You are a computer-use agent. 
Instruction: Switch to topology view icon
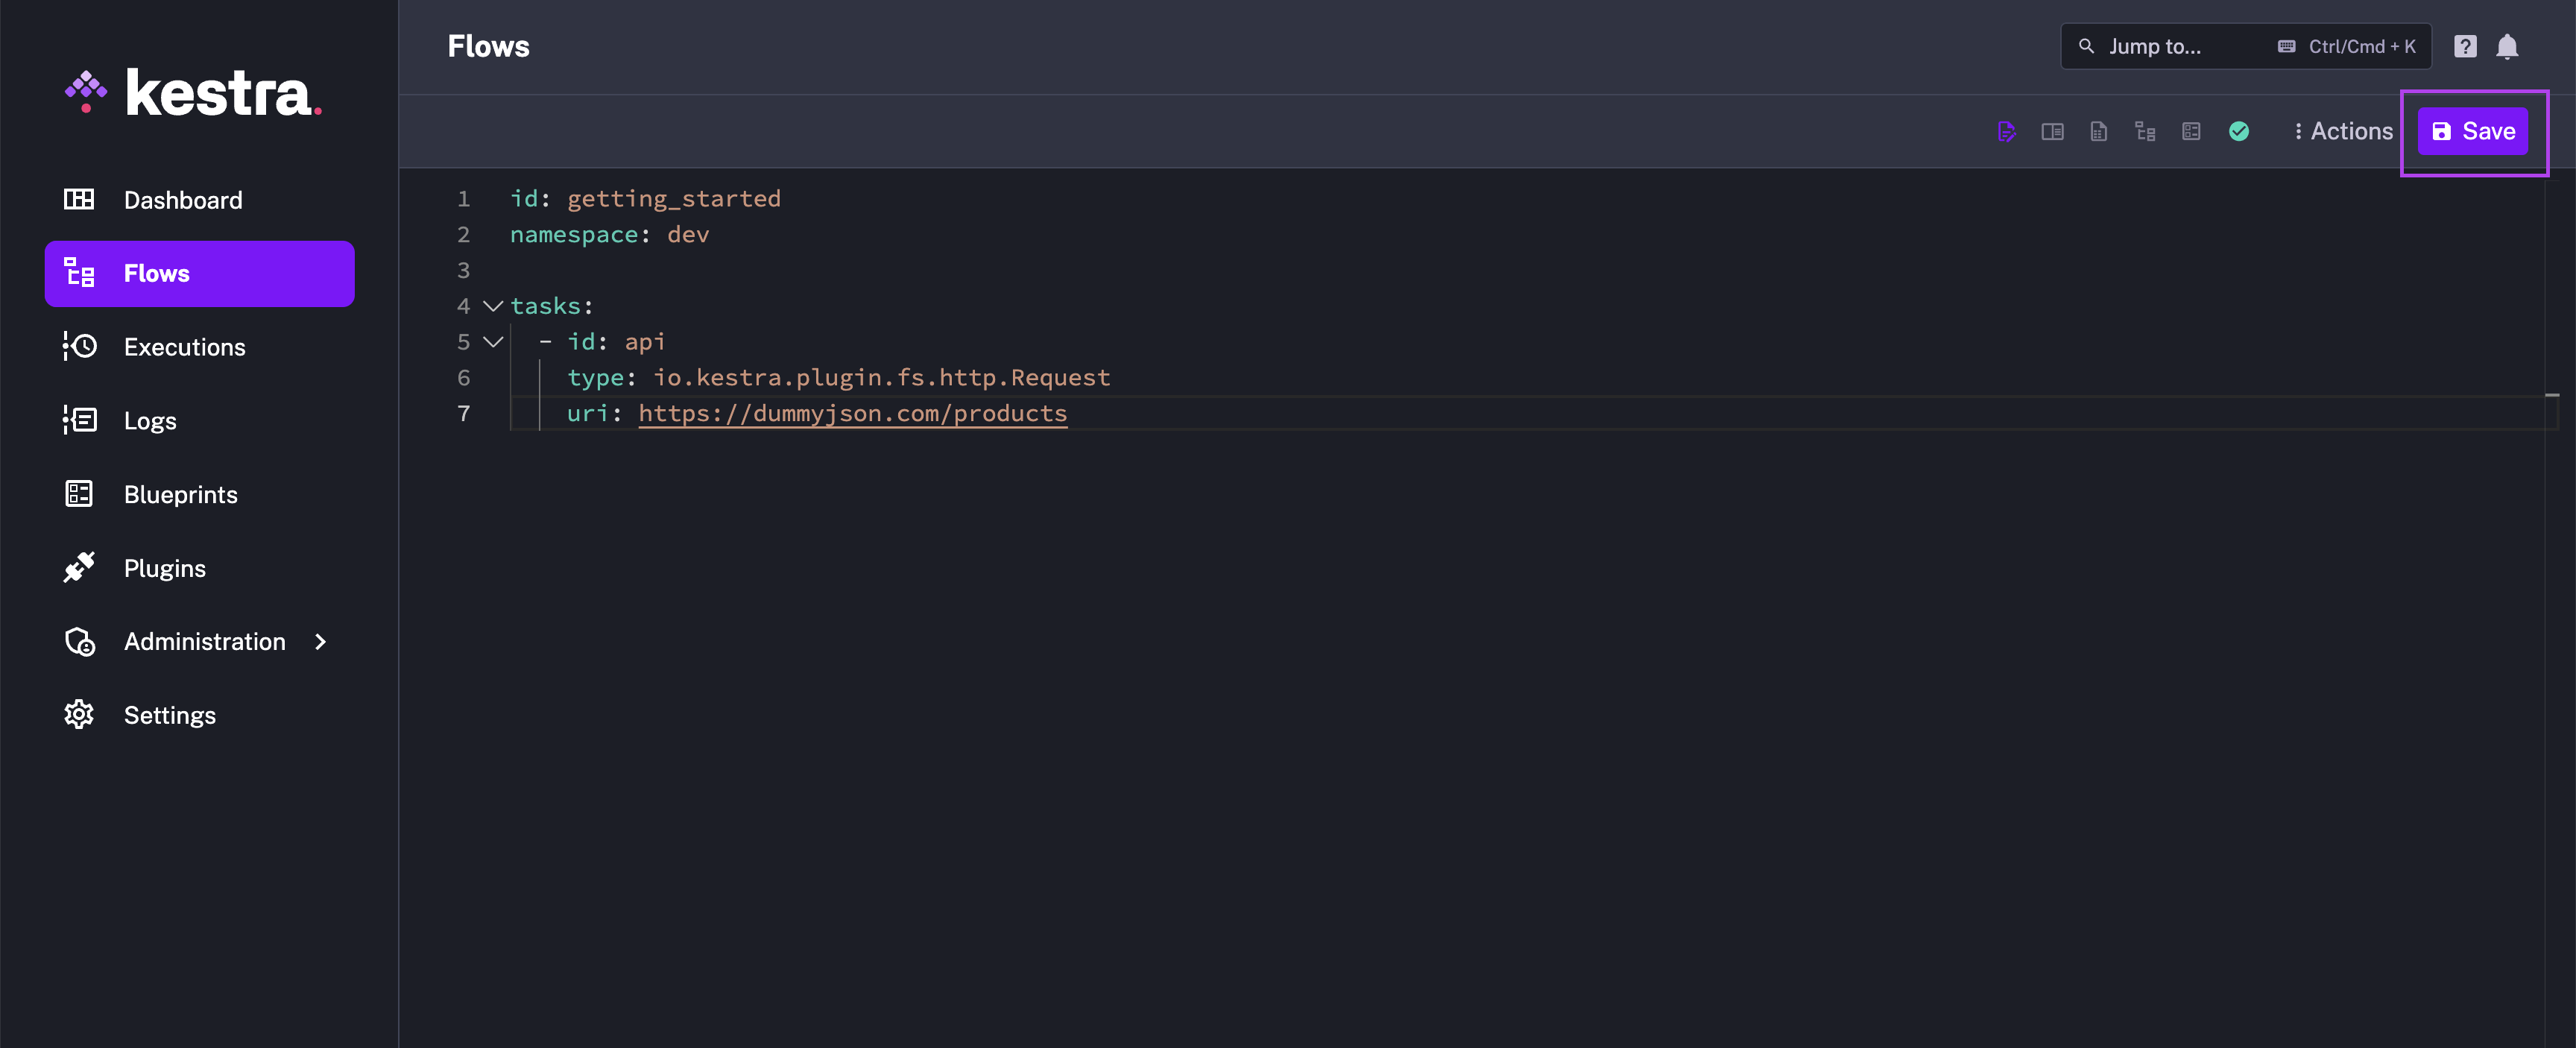pos(2145,132)
